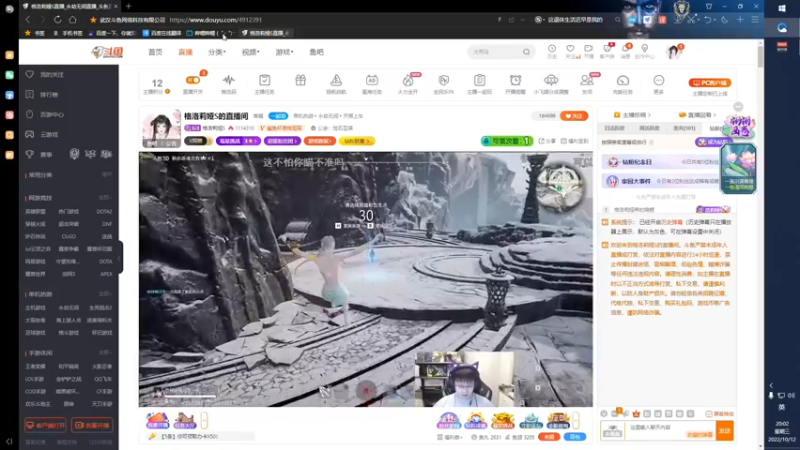This screenshot has width=800, height=450.
Task: Click the streamer avatar thumbnail
Action: click(161, 128)
